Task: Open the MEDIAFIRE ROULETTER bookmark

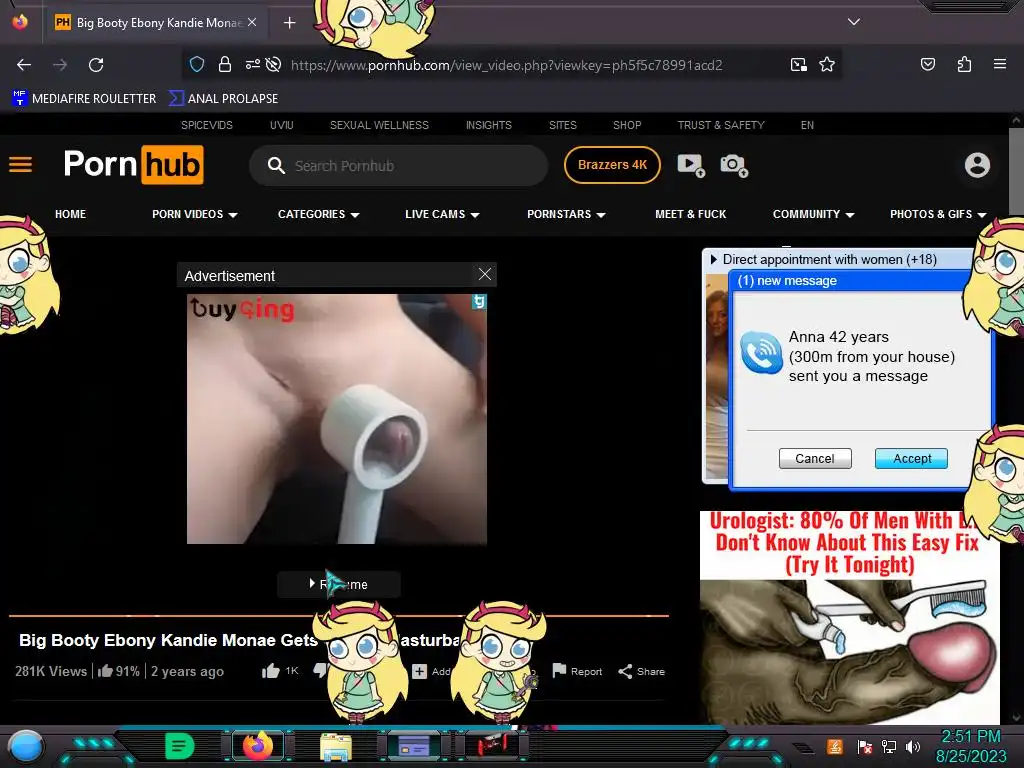Action: 84,99
